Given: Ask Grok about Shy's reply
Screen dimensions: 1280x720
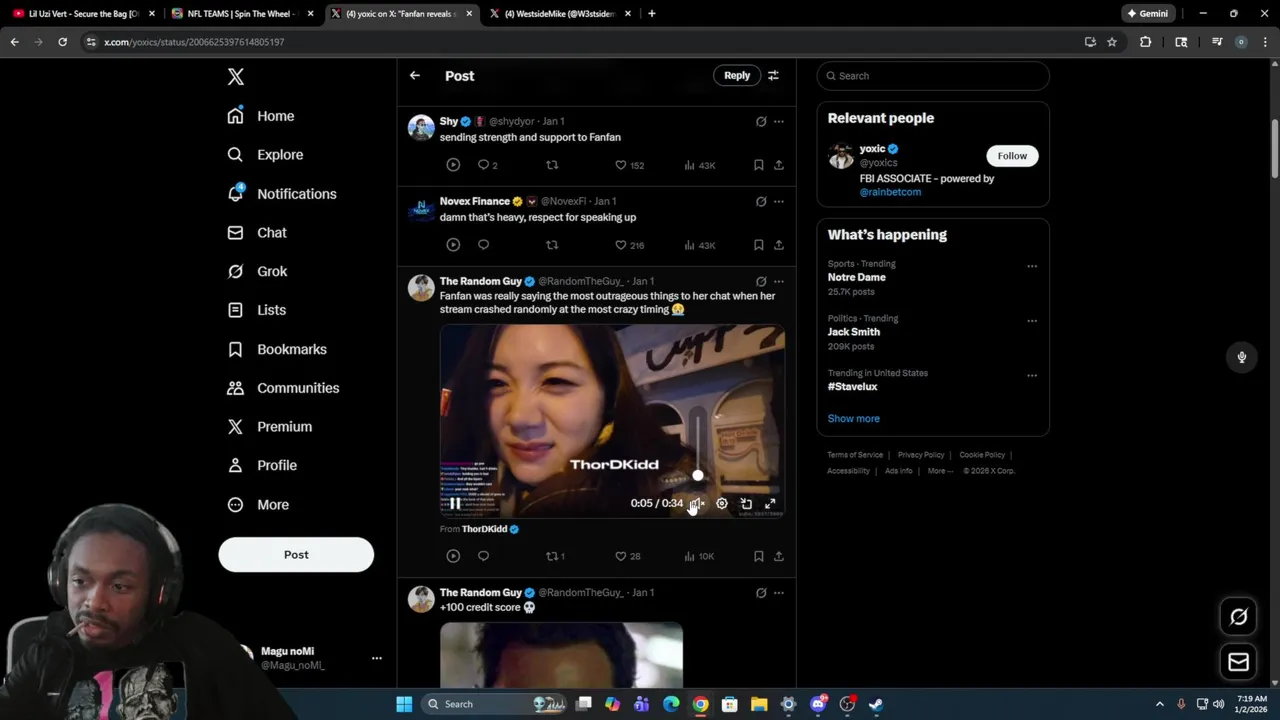Looking at the screenshot, I should coord(761,122).
